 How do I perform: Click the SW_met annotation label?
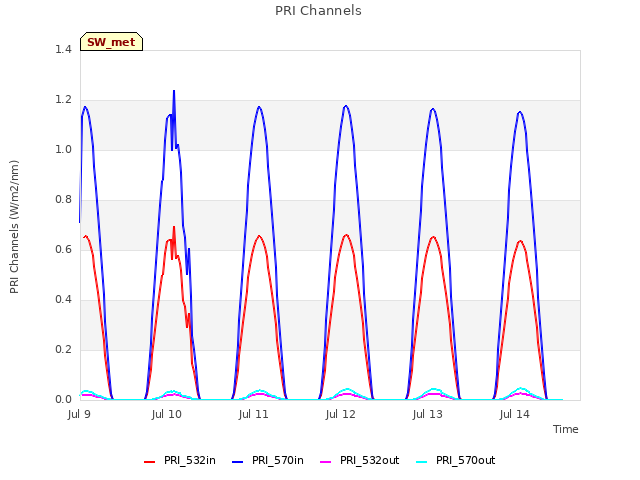(111, 42)
